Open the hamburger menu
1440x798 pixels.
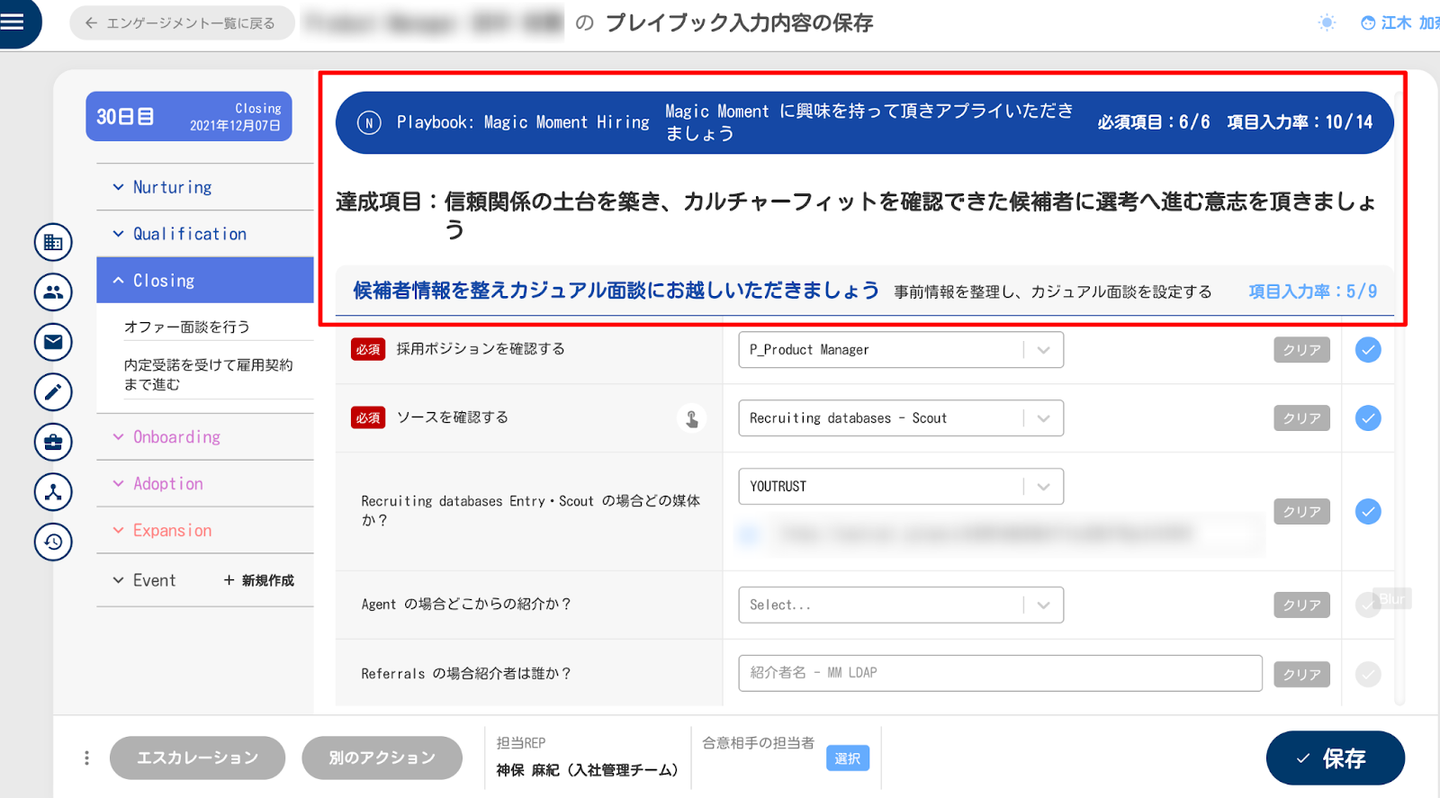(x=14, y=22)
